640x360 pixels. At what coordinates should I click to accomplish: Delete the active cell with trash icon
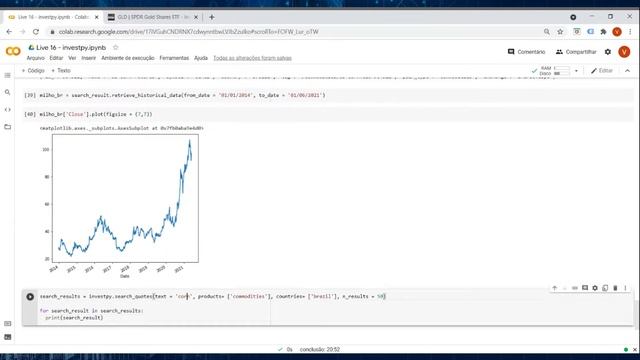pyautogui.click(x=615, y=288)
